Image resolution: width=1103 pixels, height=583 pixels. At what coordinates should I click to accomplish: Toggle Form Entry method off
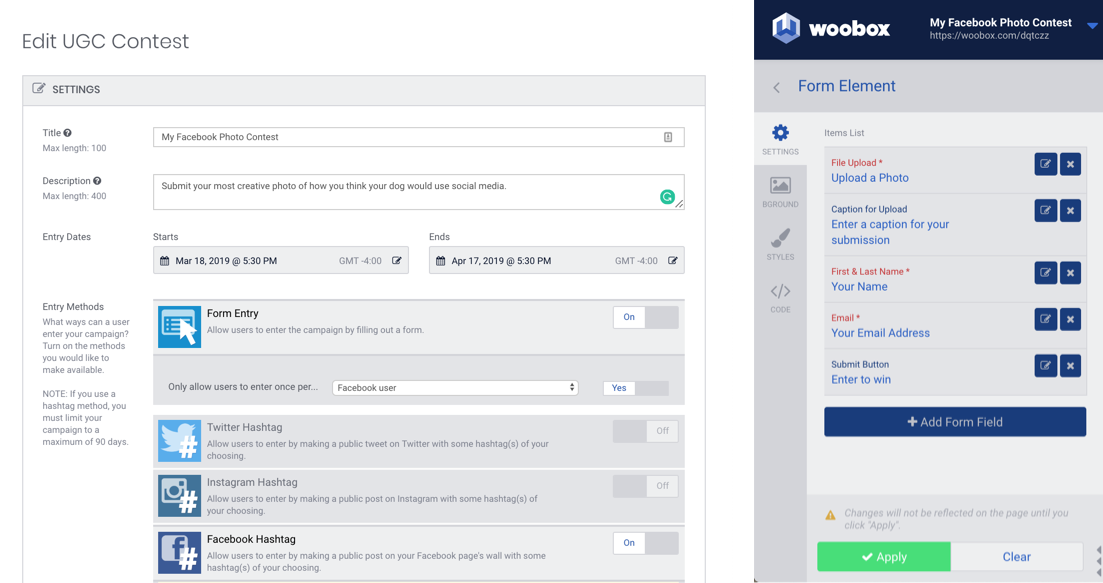(x=646, y=317)
